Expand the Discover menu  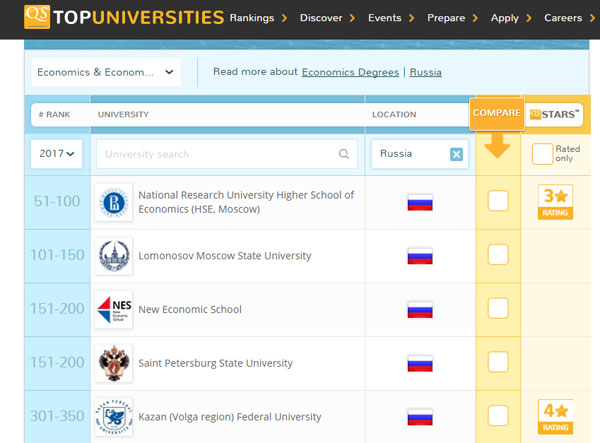[x=328, y=18]
